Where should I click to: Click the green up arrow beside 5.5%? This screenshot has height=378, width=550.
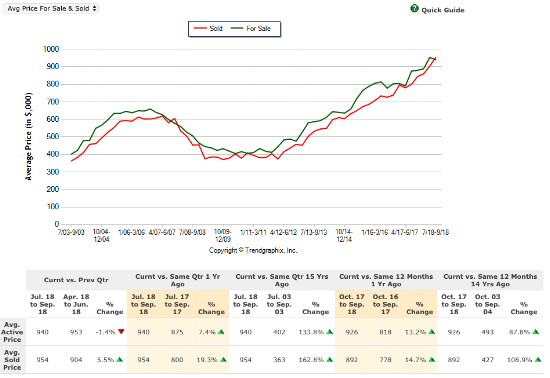(x=120, y=359)
